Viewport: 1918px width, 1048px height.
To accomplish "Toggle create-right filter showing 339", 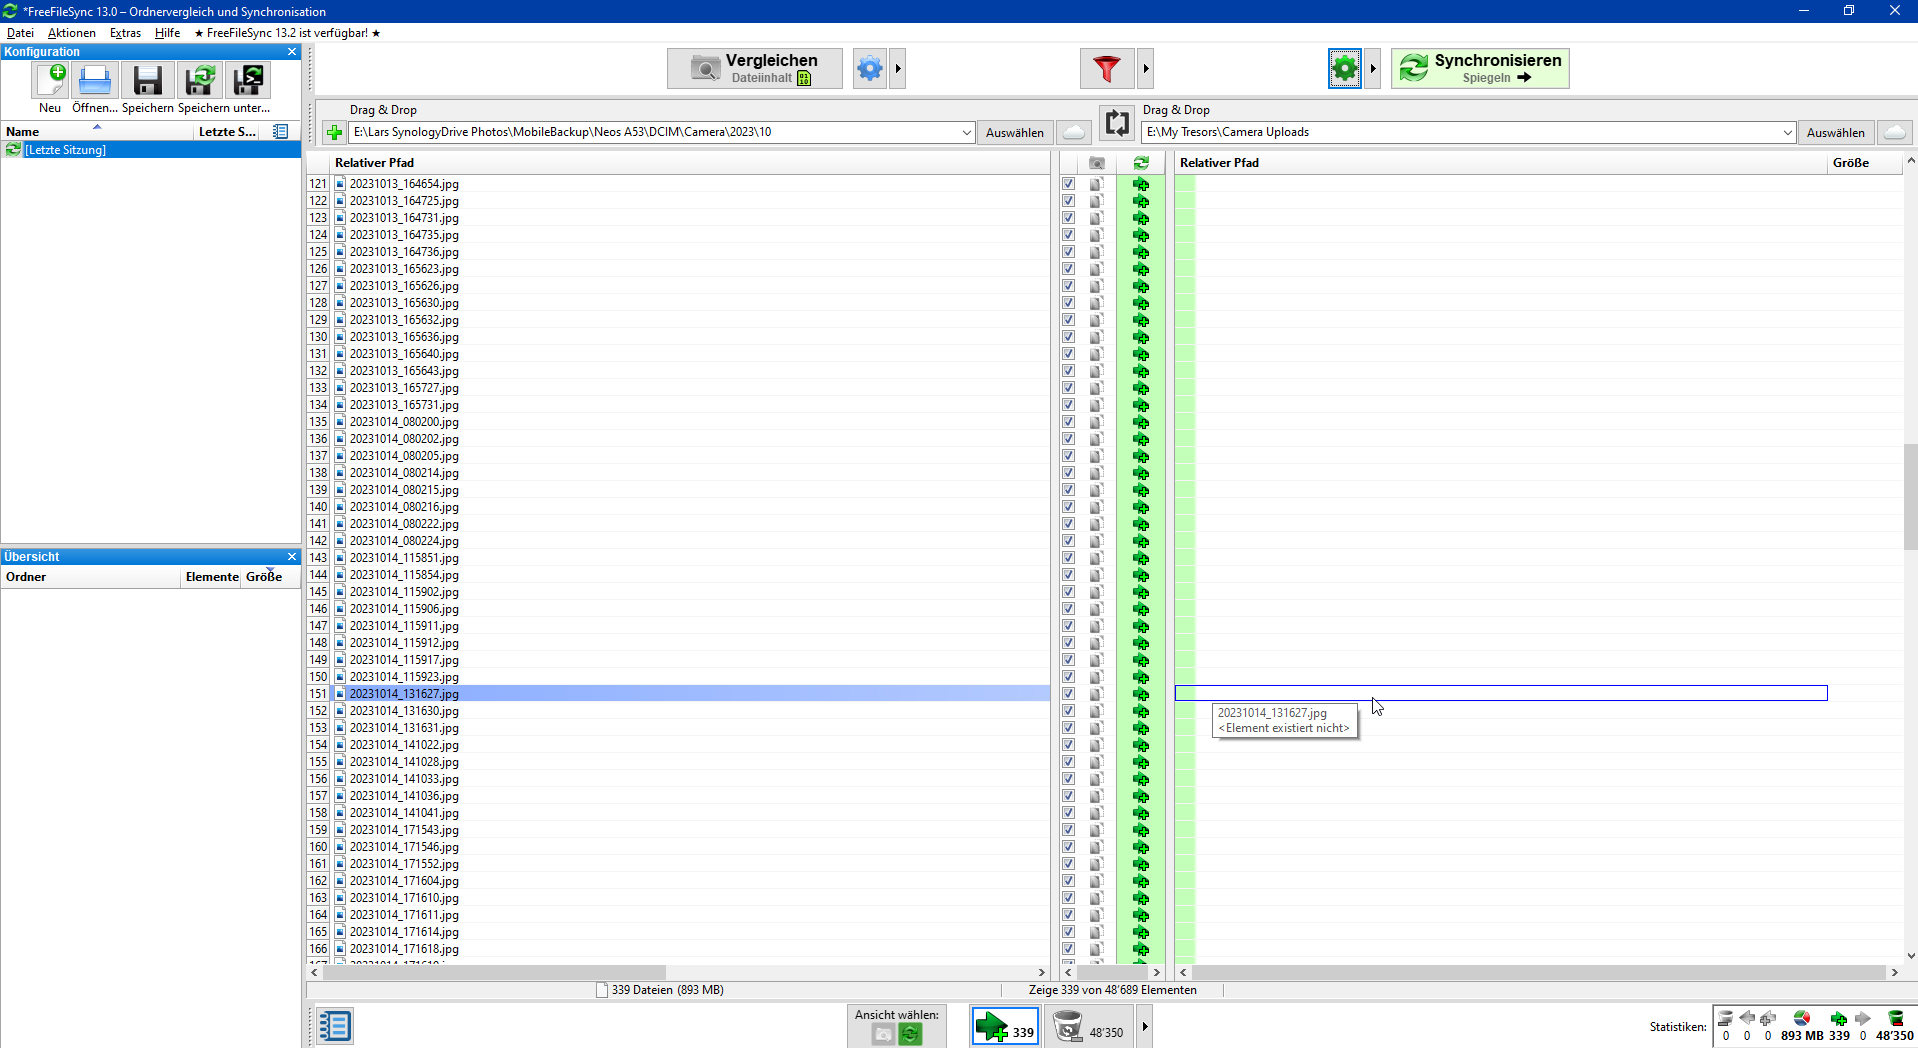I will point(1005,1027).
